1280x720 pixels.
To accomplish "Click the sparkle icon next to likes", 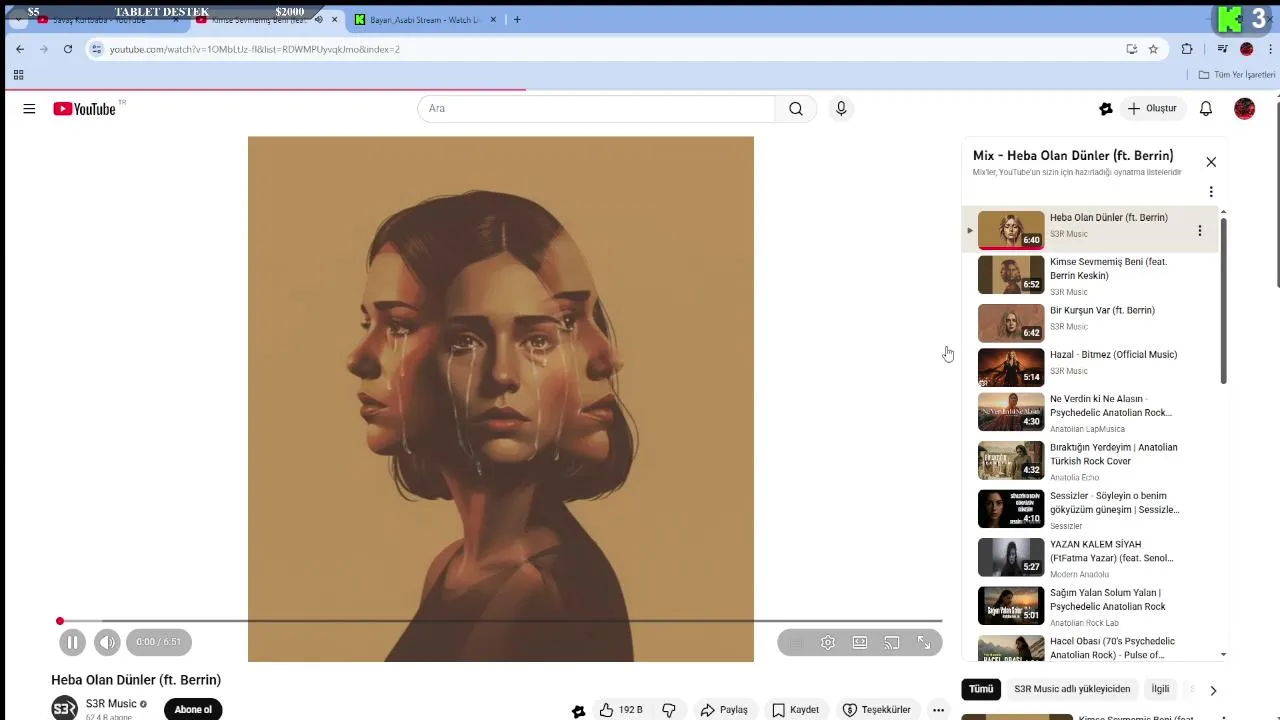I will tap(578, 711).
